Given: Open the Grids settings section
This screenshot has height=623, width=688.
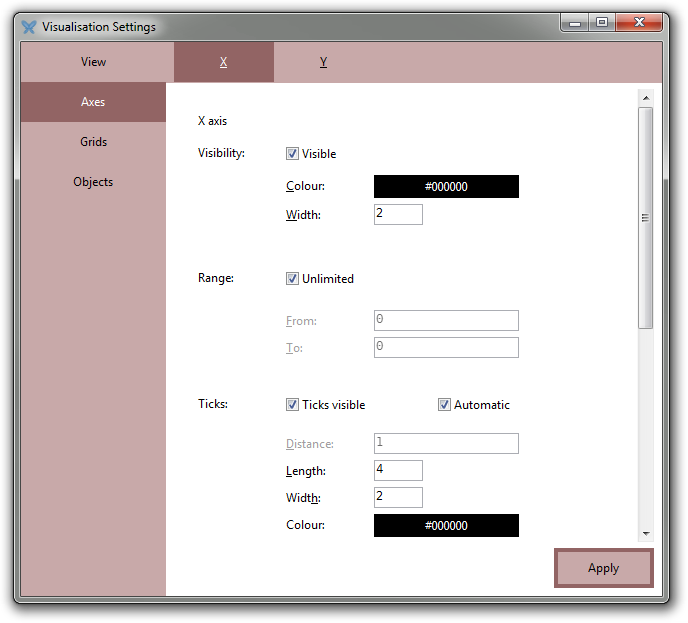Looking at the screenshot, I should click(x=93, y=142).
